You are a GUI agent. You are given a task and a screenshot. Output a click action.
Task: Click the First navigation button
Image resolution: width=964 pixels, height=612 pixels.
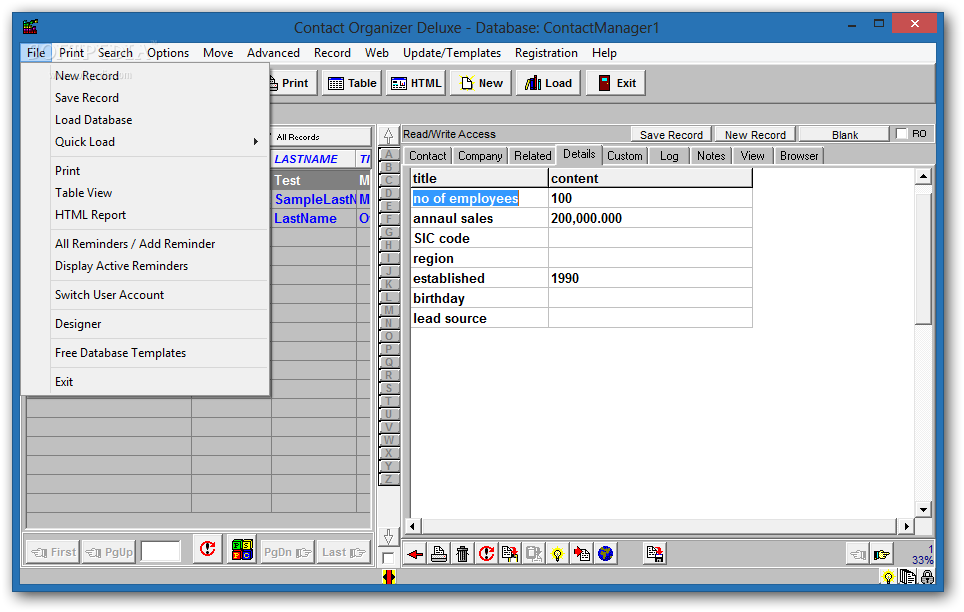pos(53,552)
